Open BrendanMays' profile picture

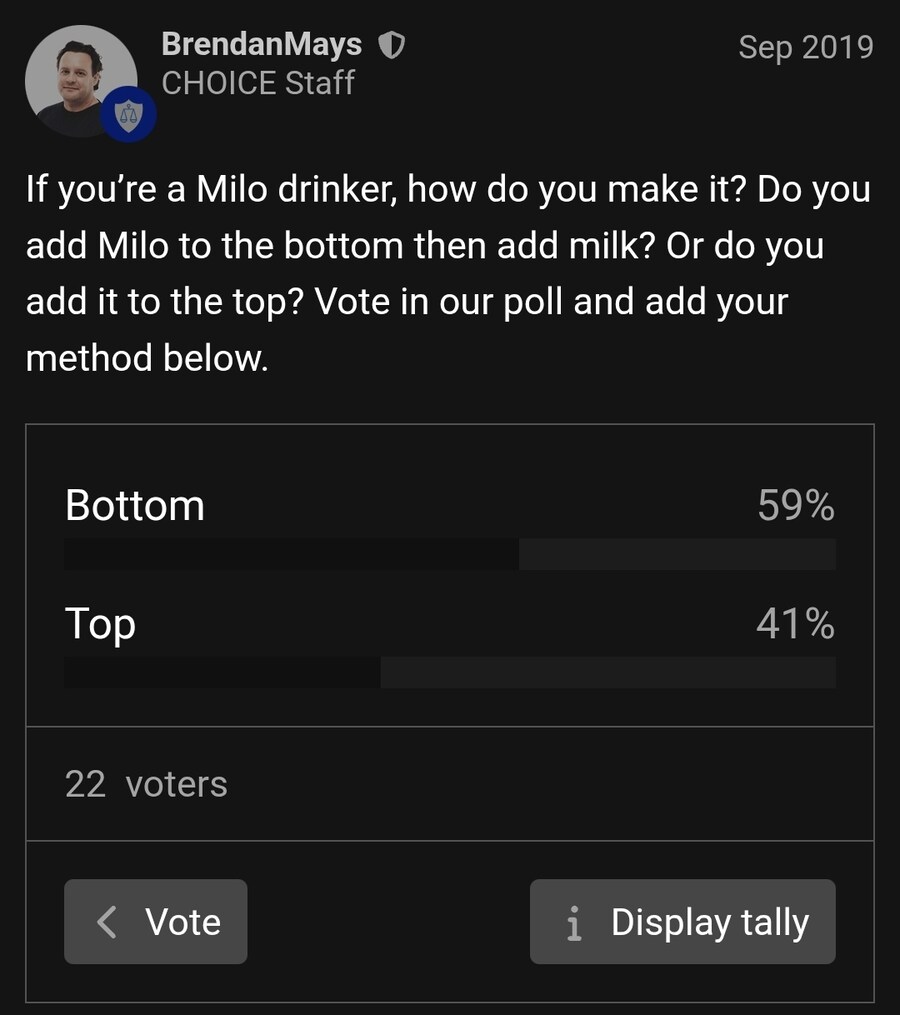(x=80, y=80)
